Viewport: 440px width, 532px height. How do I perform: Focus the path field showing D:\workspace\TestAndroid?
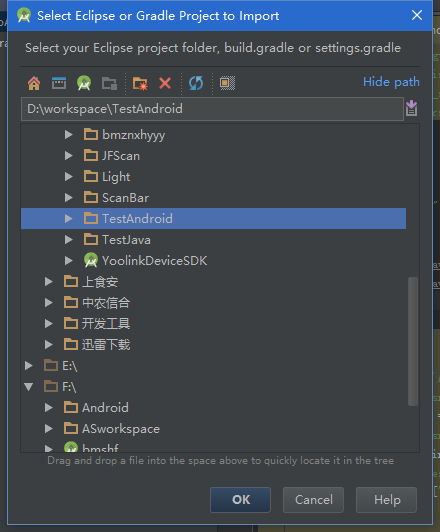[212, 109]
